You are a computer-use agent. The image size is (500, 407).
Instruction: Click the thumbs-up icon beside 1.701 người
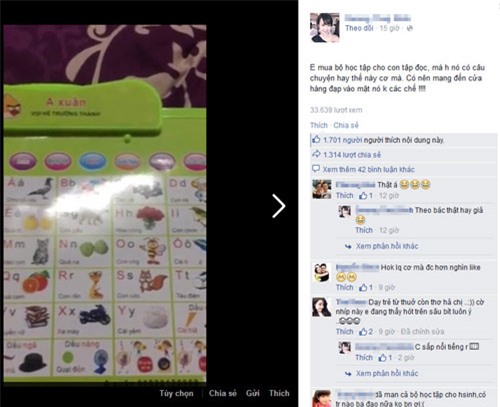click(x=316, y=139)
